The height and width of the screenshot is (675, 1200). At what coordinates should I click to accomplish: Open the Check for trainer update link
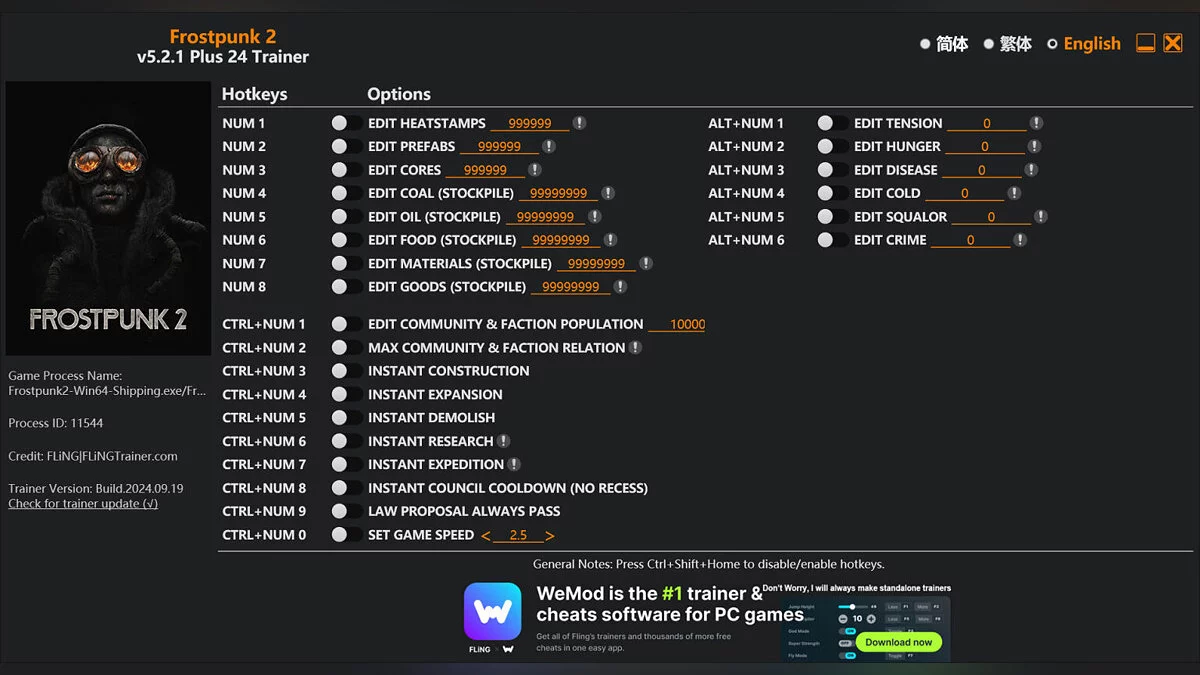(83, 504)
